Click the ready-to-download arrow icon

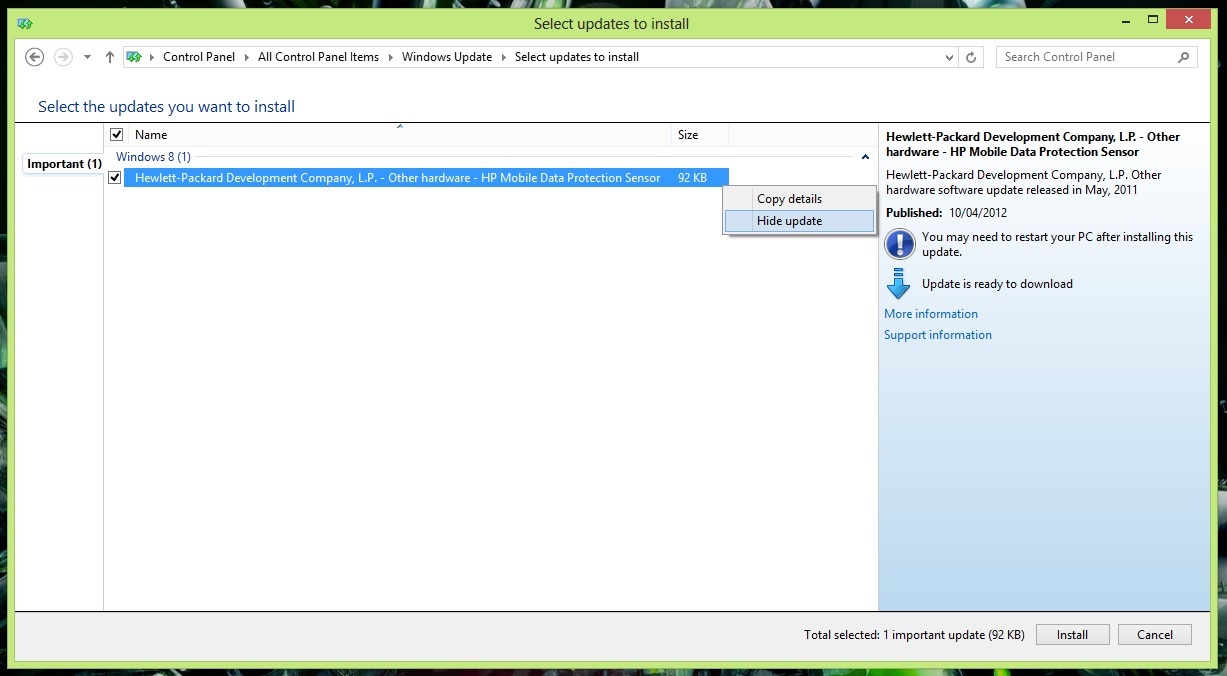[x=898, y=284]
